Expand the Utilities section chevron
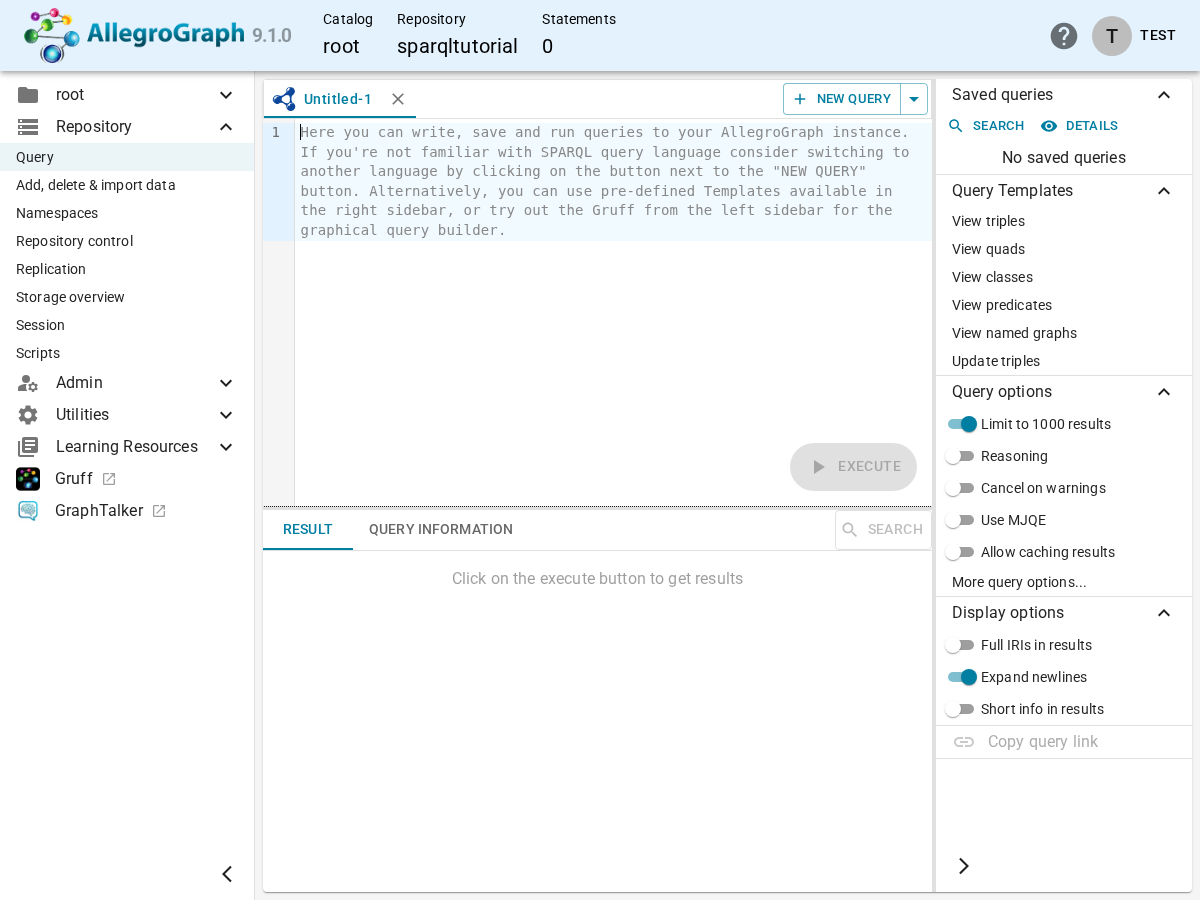The height and width of the screenshot is (900, 1200). 226,415
